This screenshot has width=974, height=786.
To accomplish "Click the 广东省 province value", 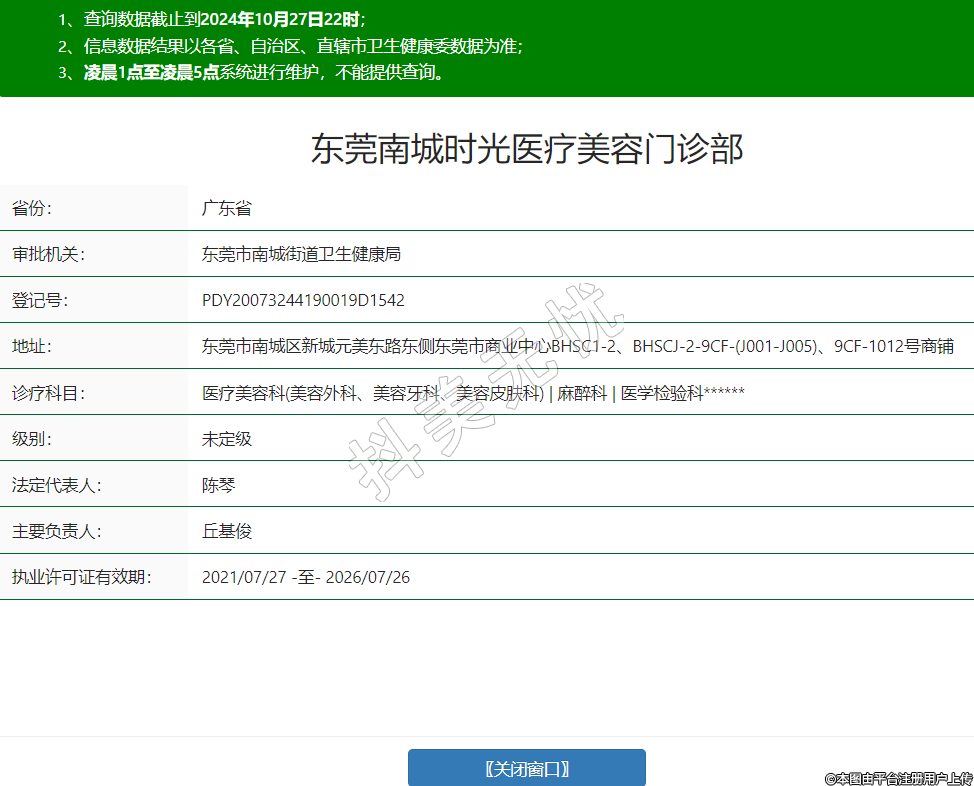I will 226,208.
